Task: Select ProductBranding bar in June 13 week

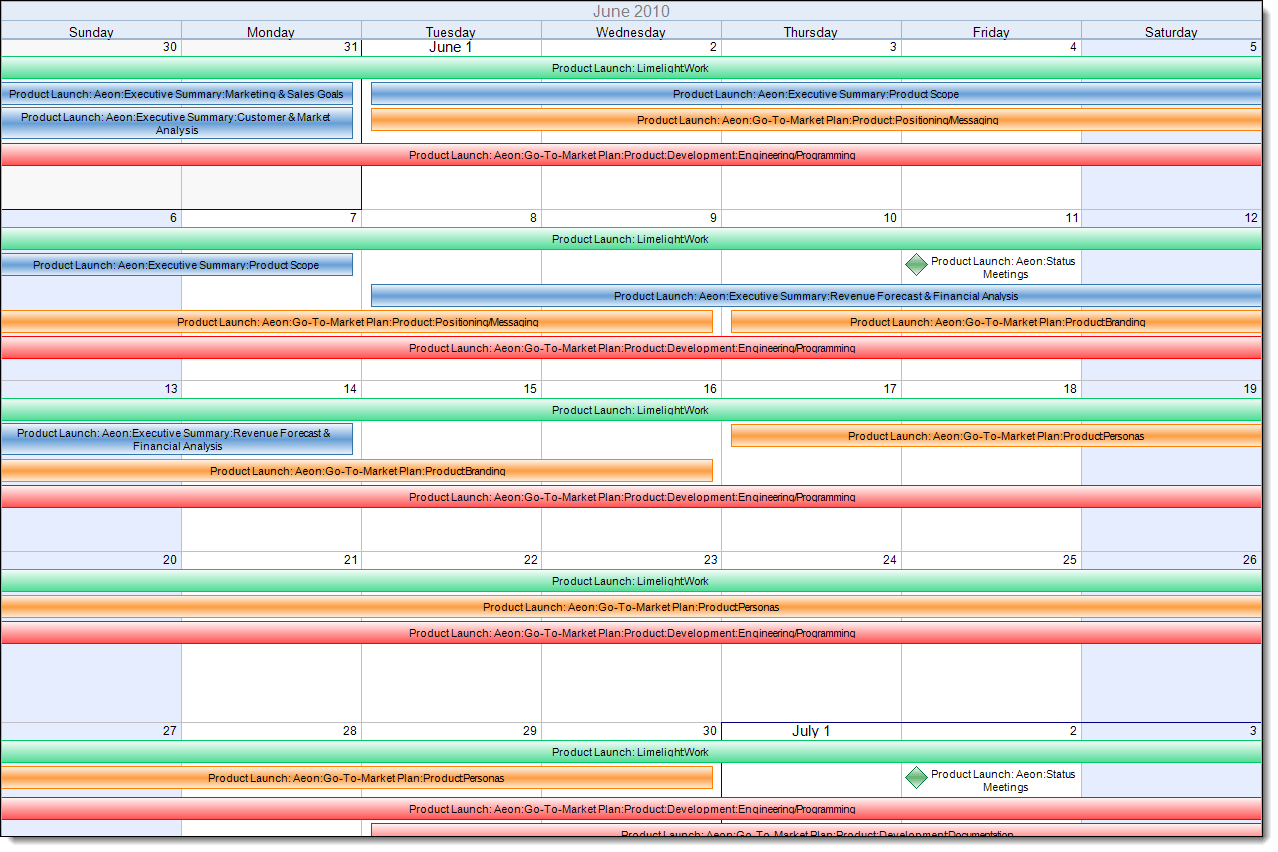Action: pyautogui.click(x=357, y=471)
